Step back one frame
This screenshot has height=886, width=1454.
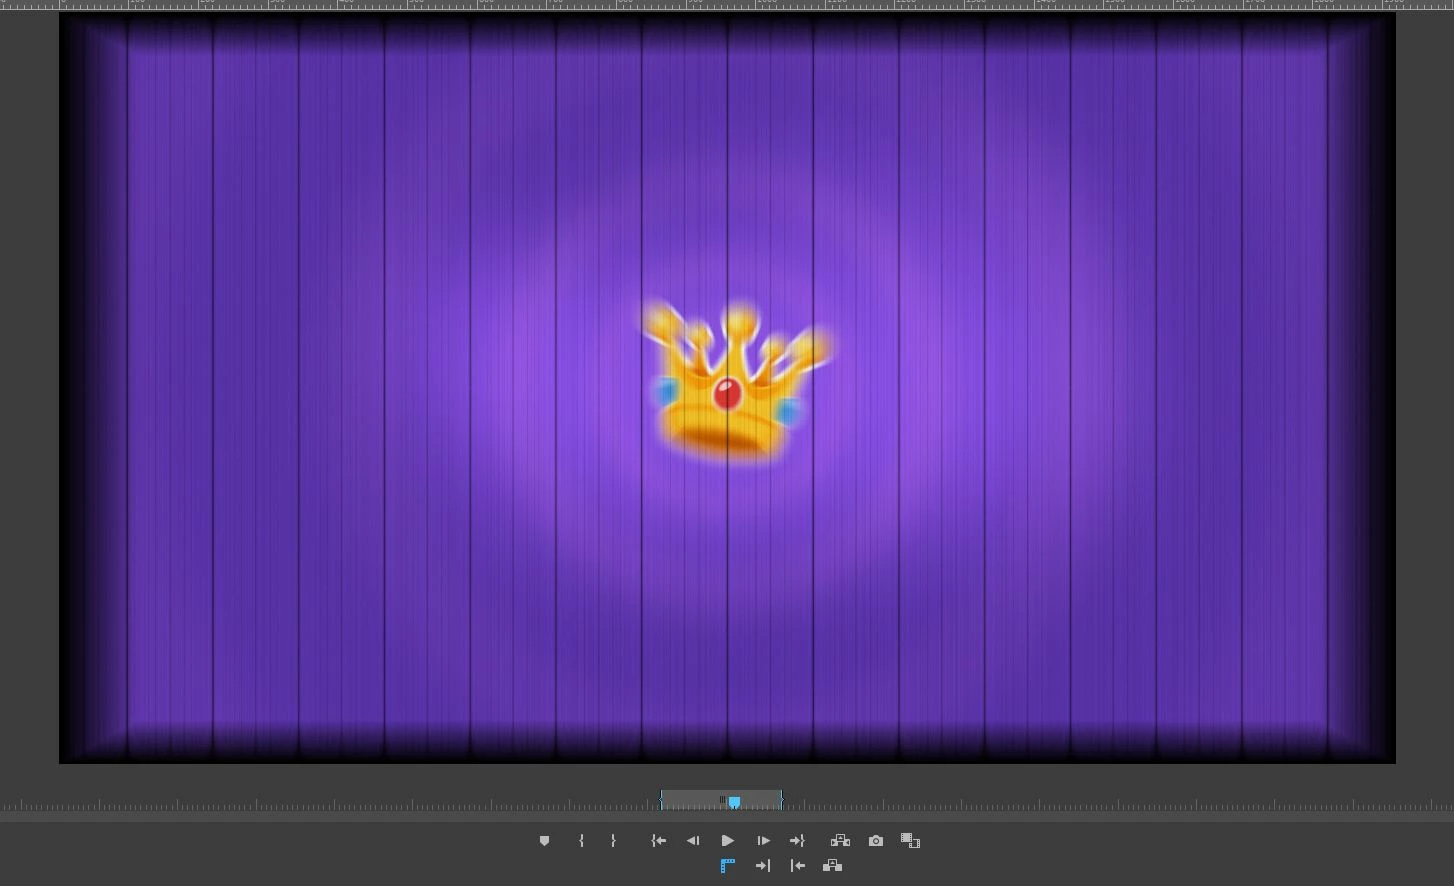point(693,841)
